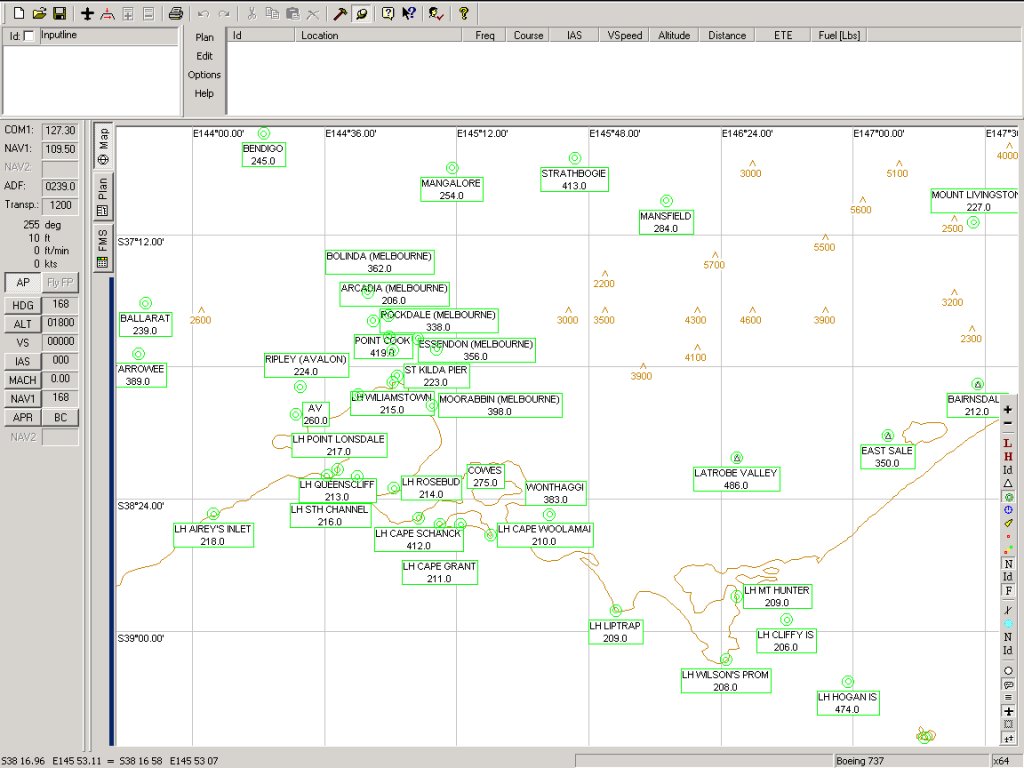Click the Inputline text area

(91, 78)
